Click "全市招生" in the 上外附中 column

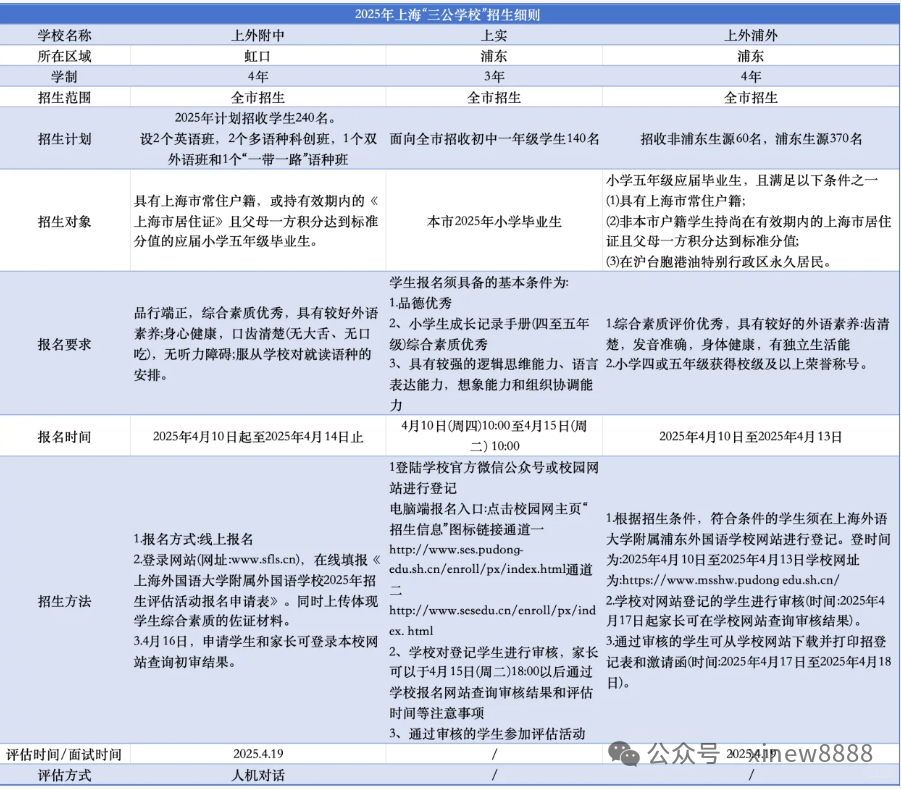point(257,97)
